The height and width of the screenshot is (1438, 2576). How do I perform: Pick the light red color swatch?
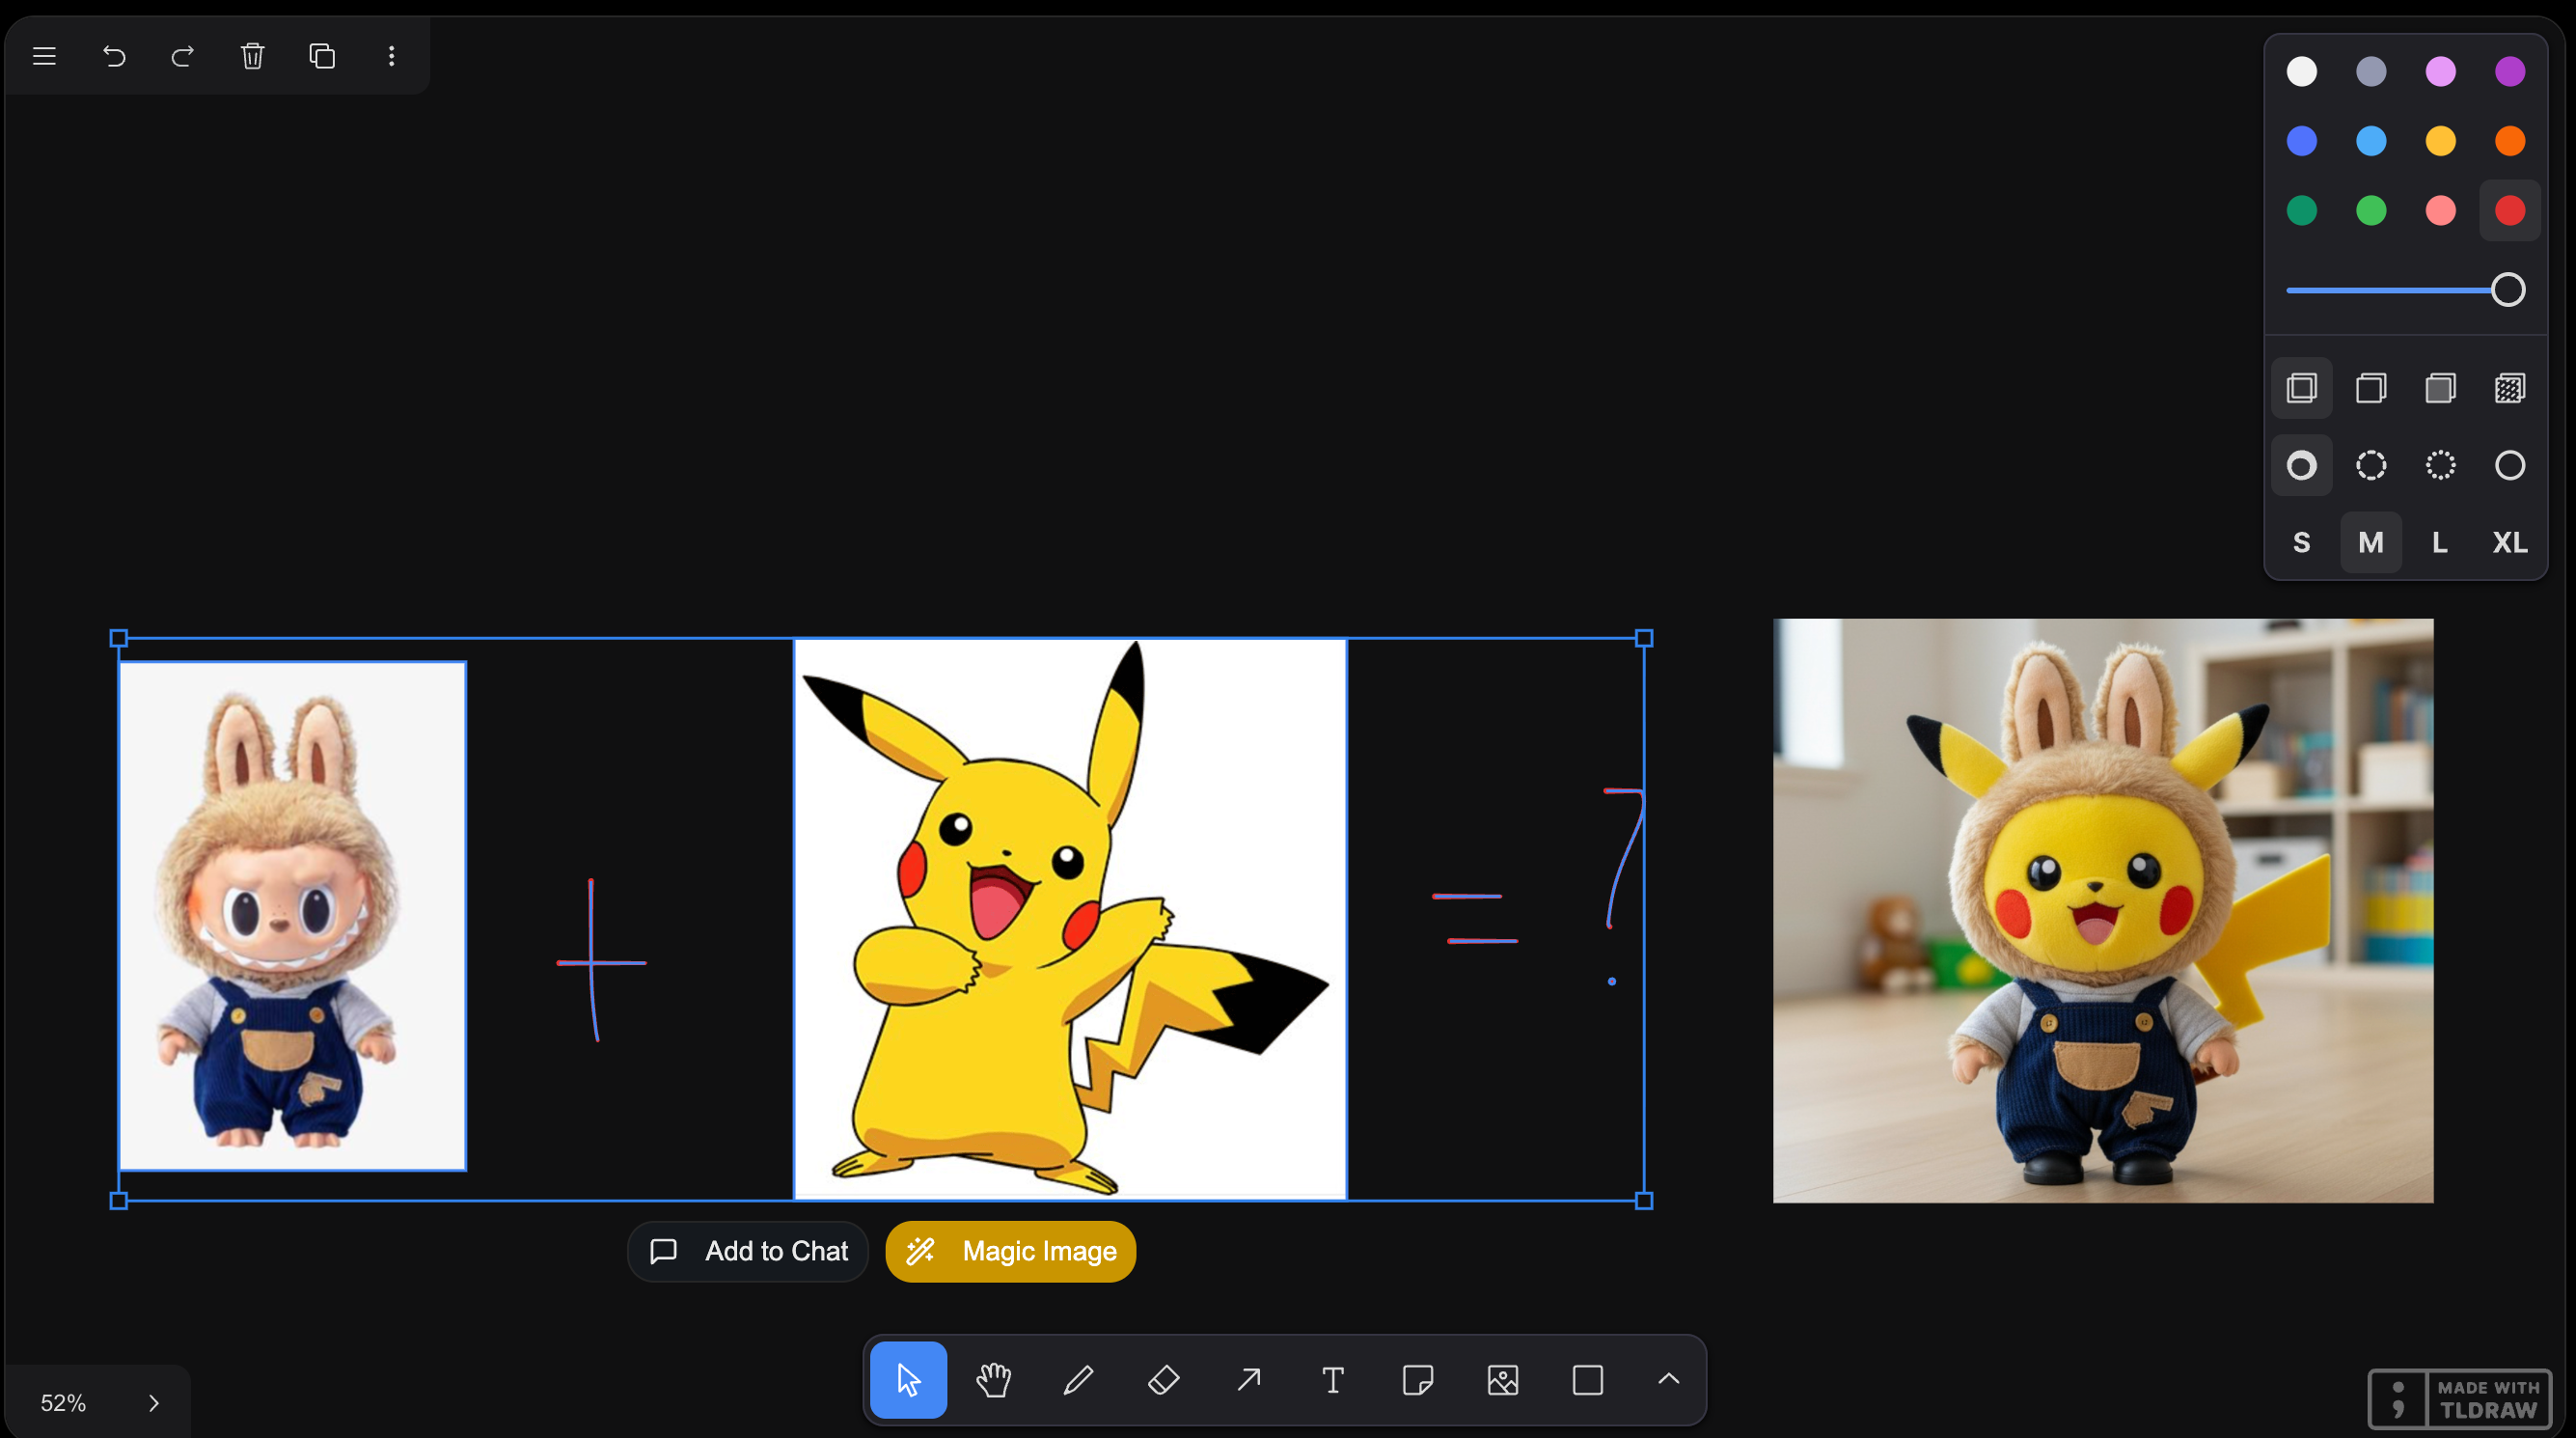(x=2441, y=211)
